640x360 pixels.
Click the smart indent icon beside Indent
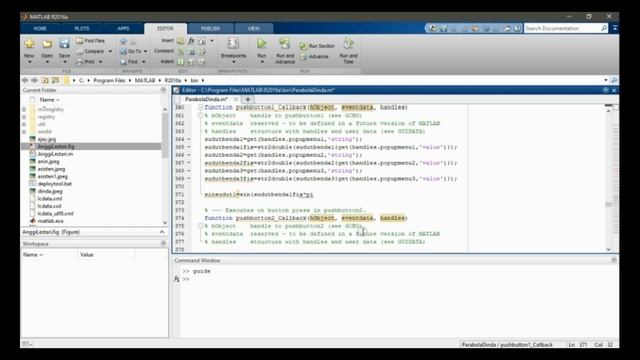point(180,62)
